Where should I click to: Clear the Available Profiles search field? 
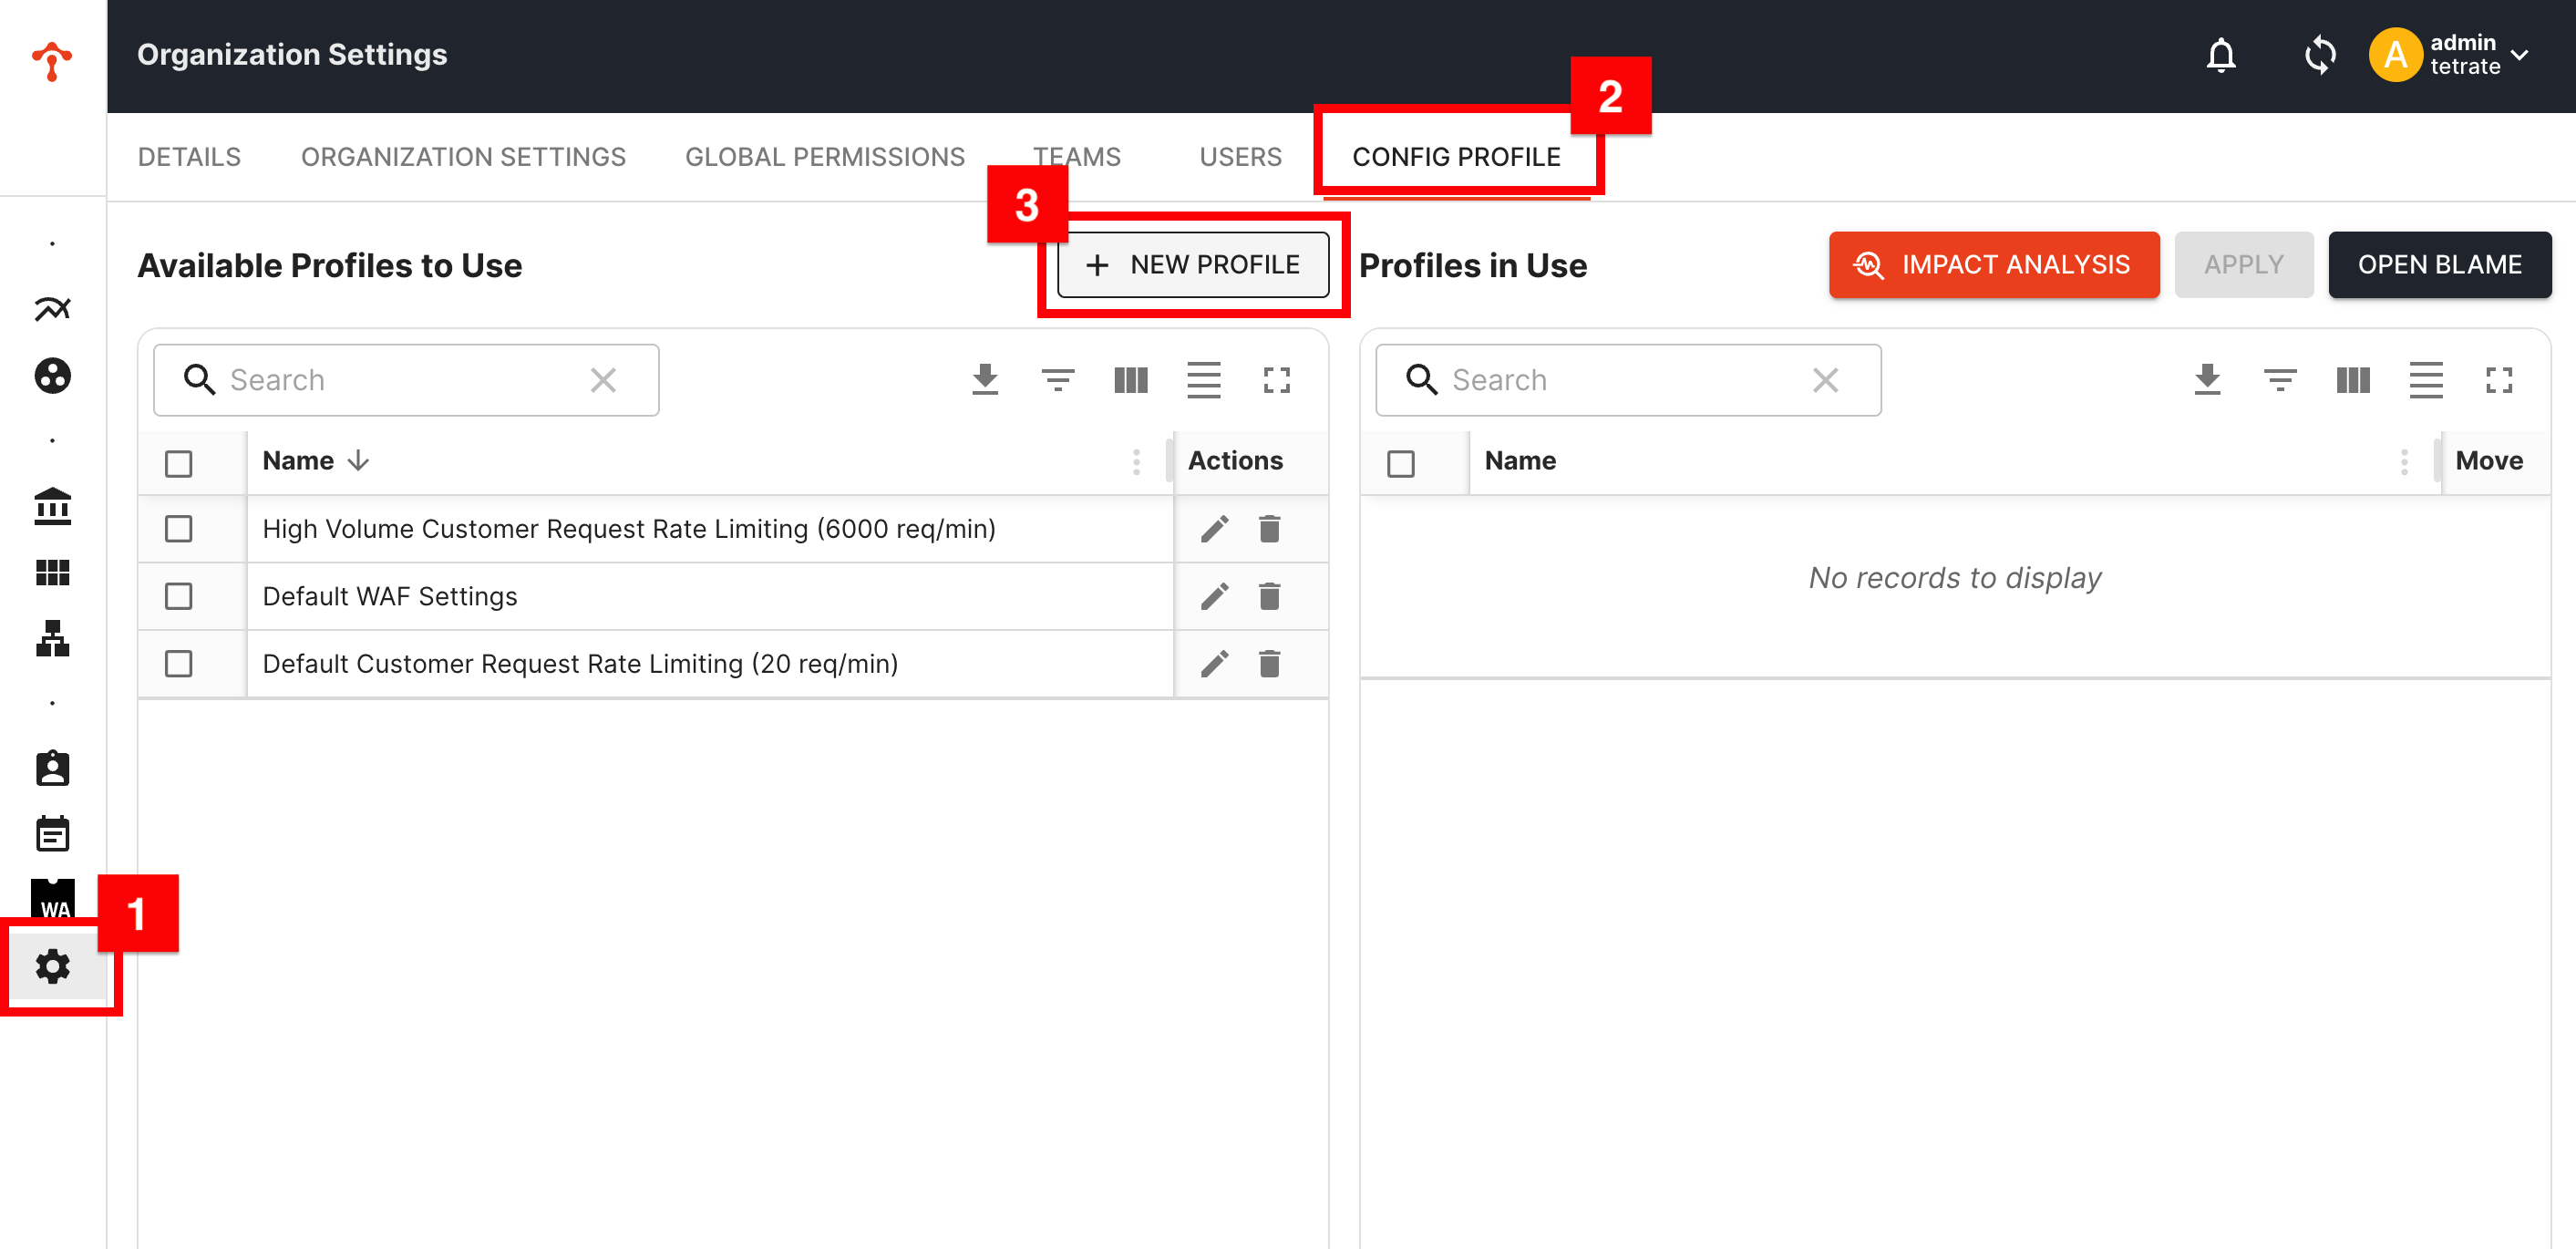(603, 380)
